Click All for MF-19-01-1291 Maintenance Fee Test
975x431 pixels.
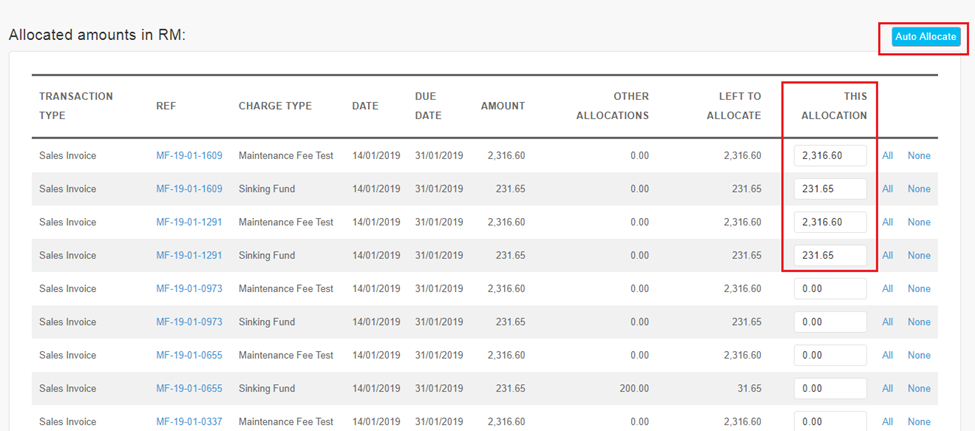click(x=887, y=222)
